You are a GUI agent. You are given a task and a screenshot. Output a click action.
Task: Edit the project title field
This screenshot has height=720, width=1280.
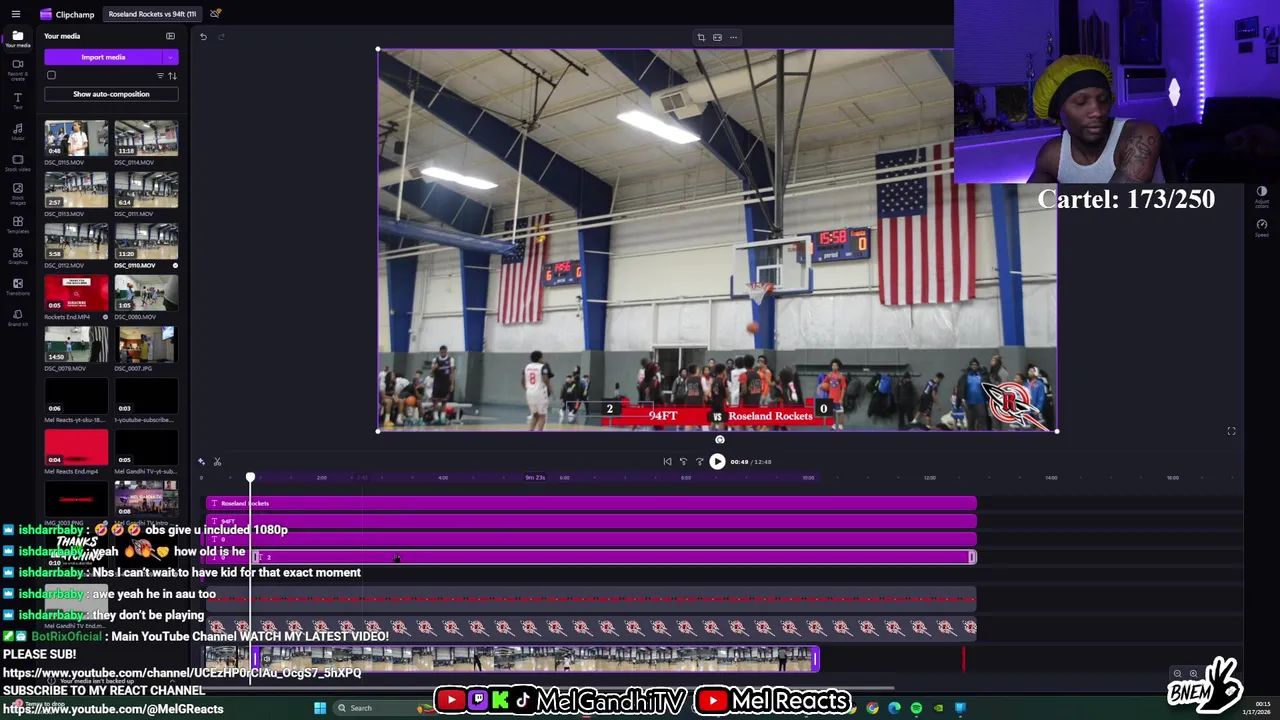pos(152,14)
